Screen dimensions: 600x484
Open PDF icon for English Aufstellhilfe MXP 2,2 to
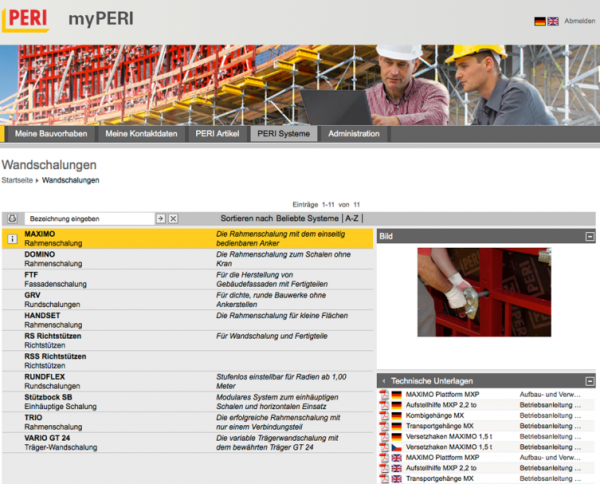(384, 468)
